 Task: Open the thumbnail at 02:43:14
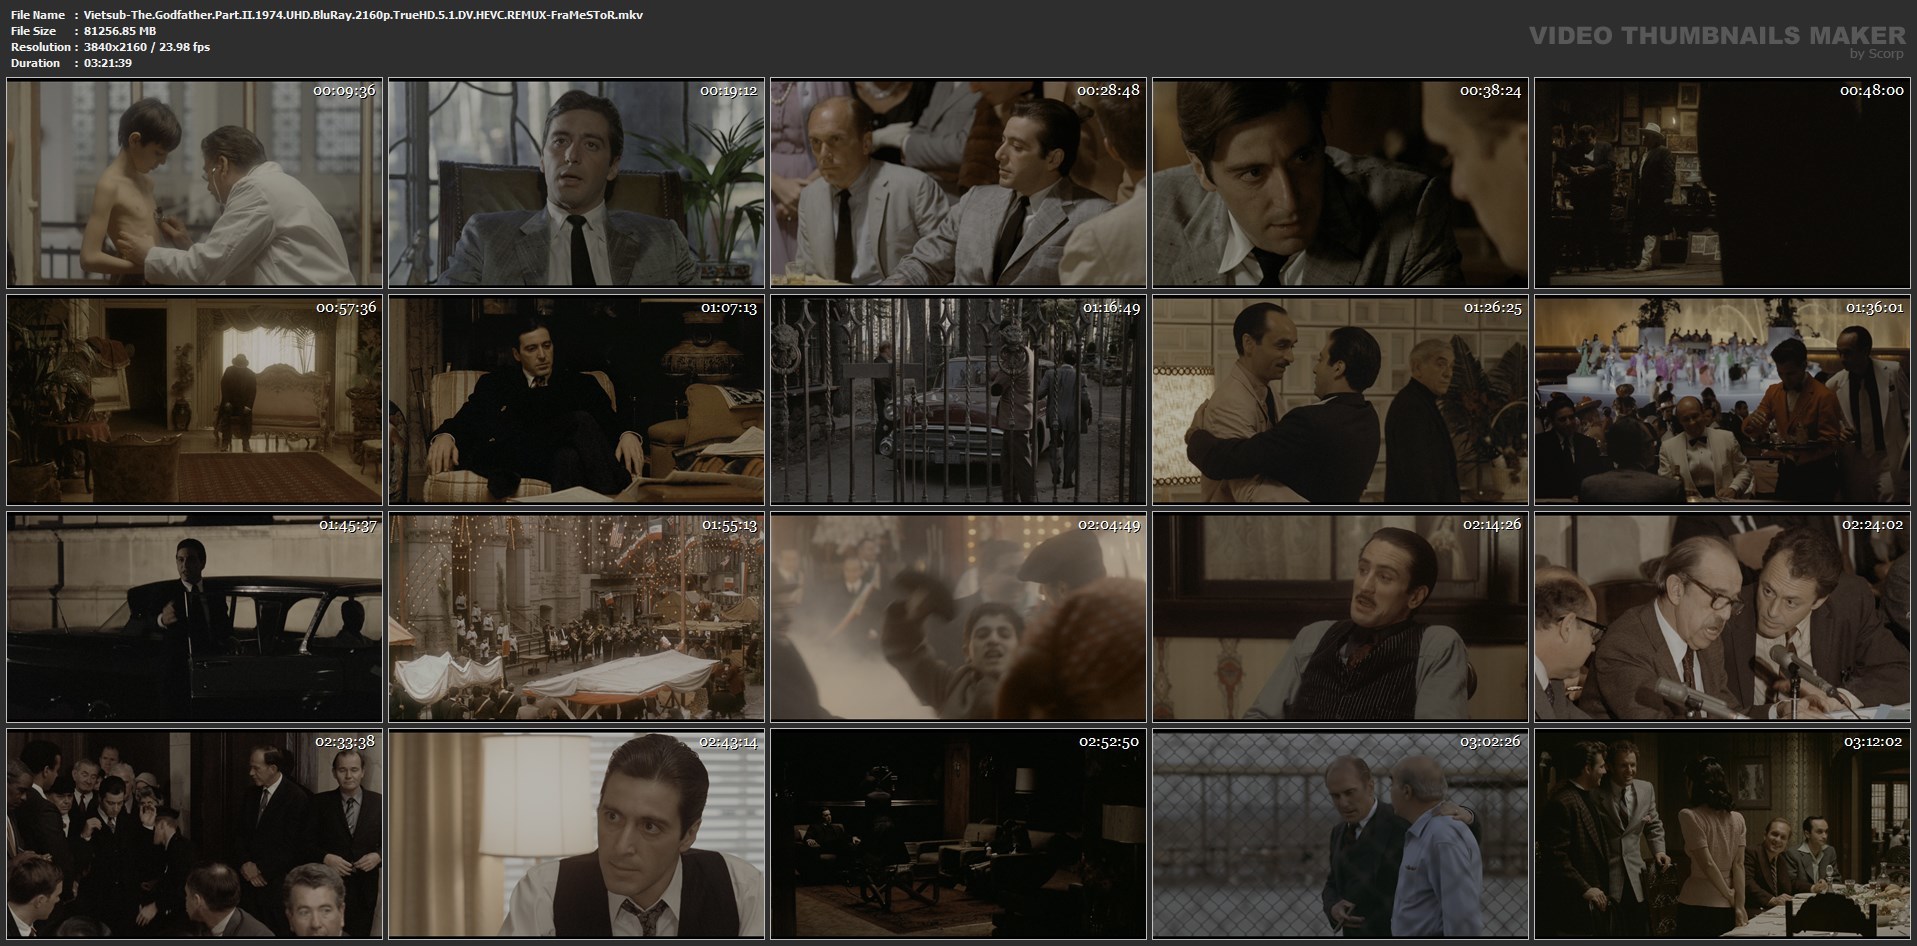point(577,834)
